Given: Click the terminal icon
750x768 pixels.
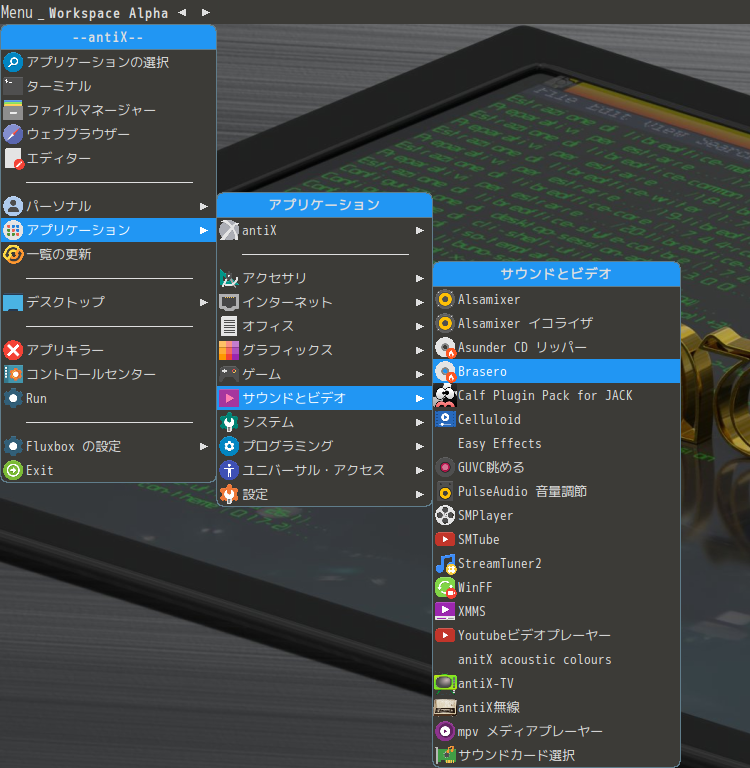Looking at the screenshot, I should pyautogui.click(x=13, y=86).
